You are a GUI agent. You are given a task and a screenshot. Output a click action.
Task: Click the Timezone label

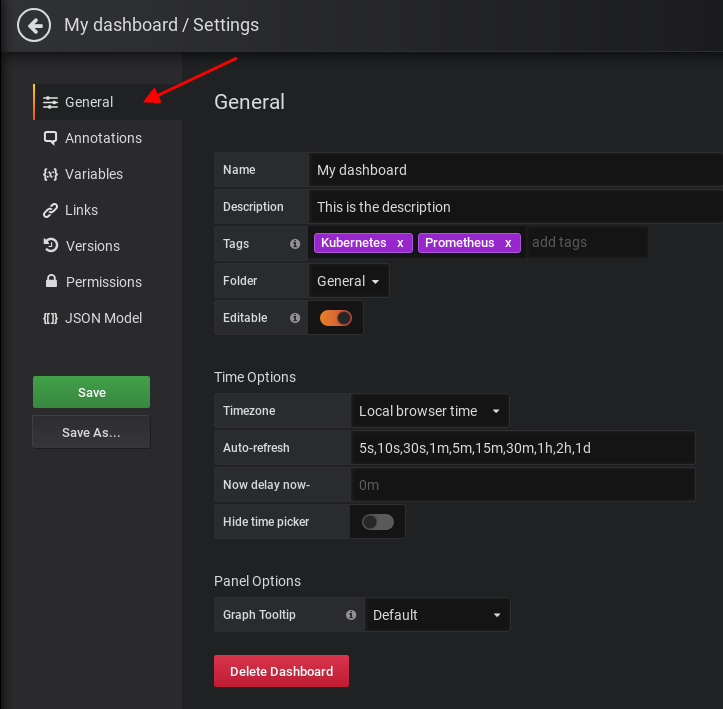[249, 411]
